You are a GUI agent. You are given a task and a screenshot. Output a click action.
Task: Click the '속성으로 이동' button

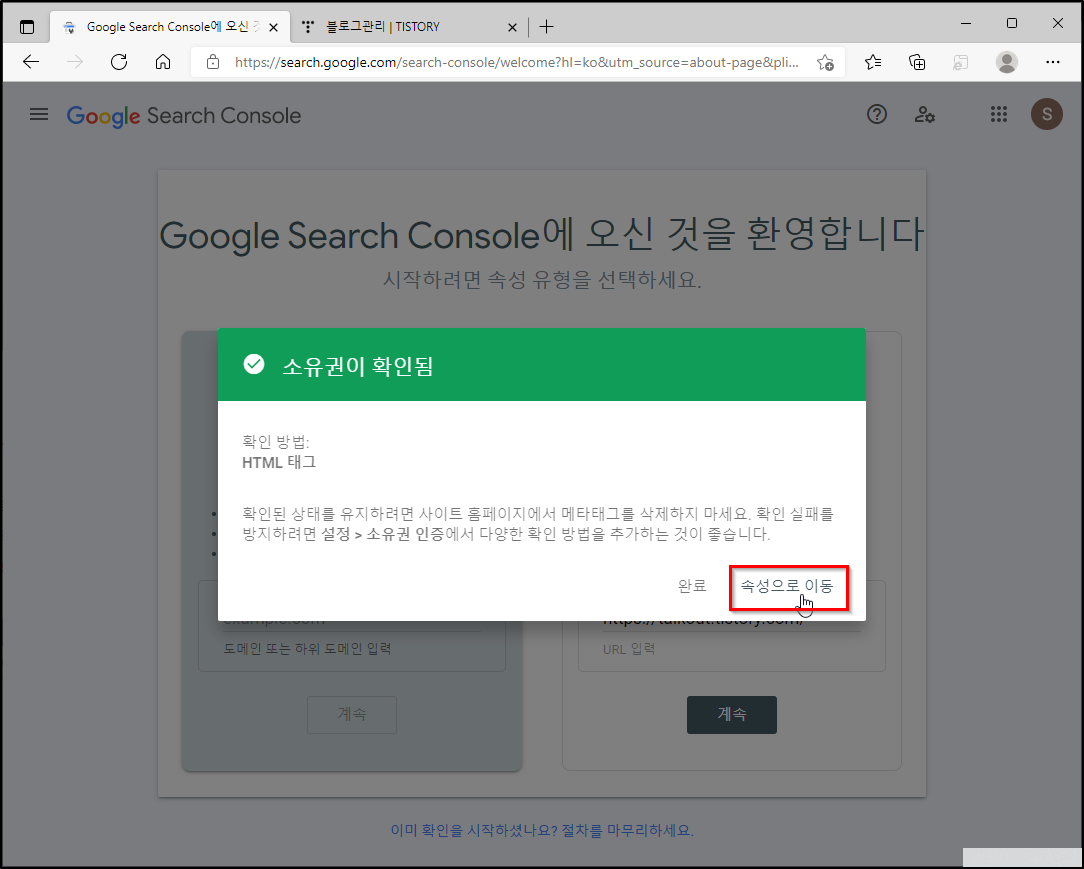click(x=787, y=586)
